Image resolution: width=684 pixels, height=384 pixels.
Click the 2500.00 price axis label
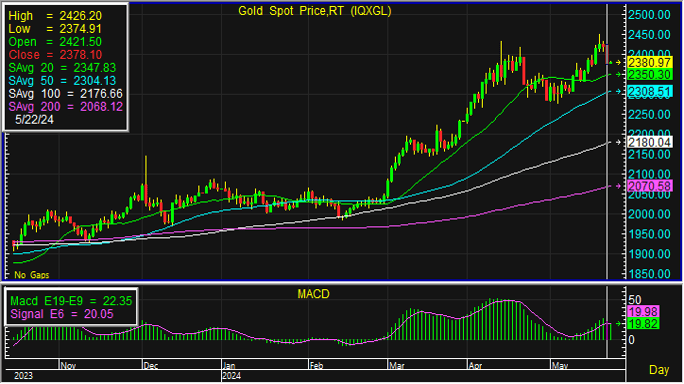[x=649, y=15]
